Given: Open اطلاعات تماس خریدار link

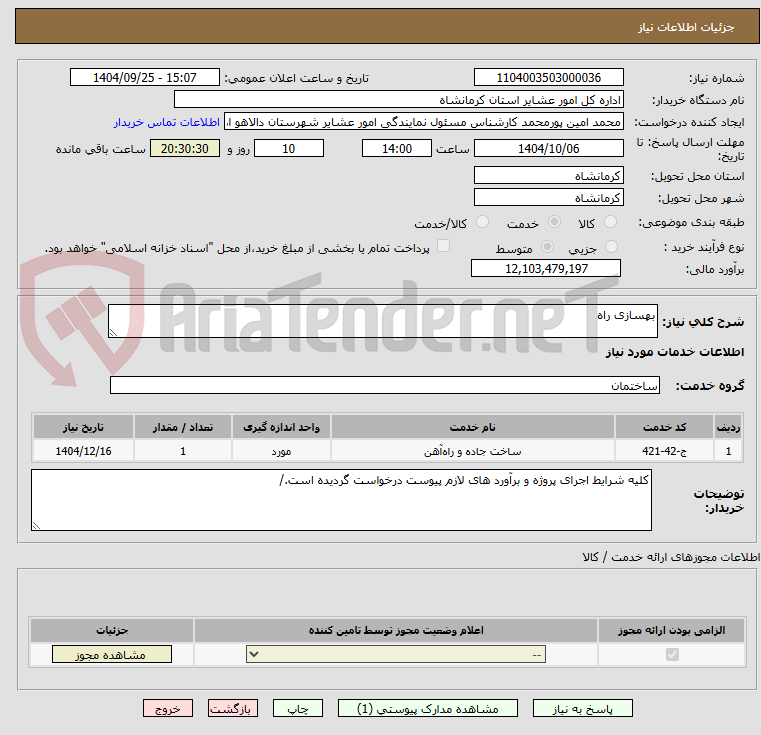Looking at the screenshot, I should click(167, 122).
